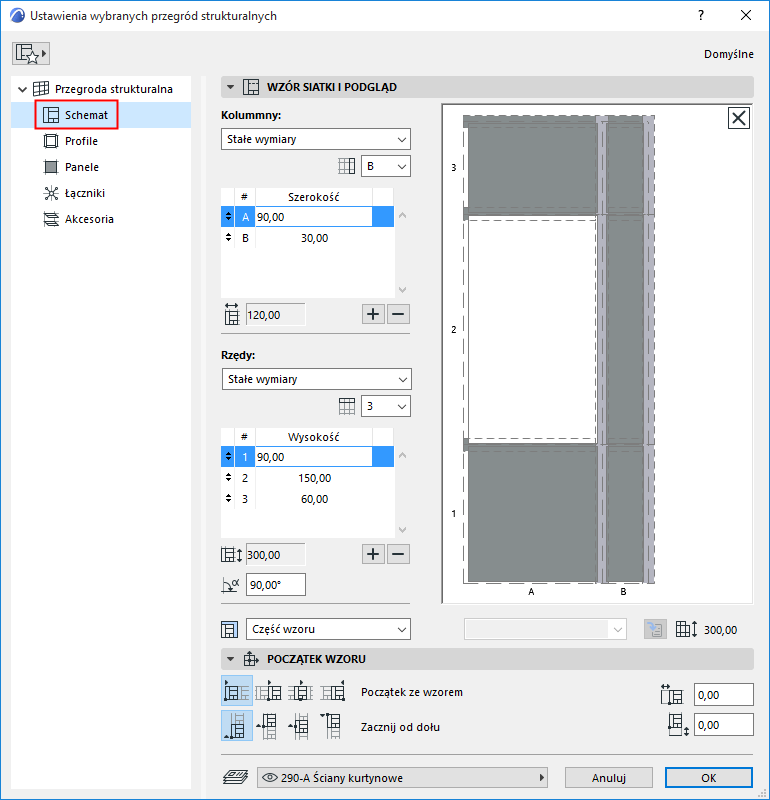
Task: Select centered horizontal pattern origin option
Action: coord(301,691)
